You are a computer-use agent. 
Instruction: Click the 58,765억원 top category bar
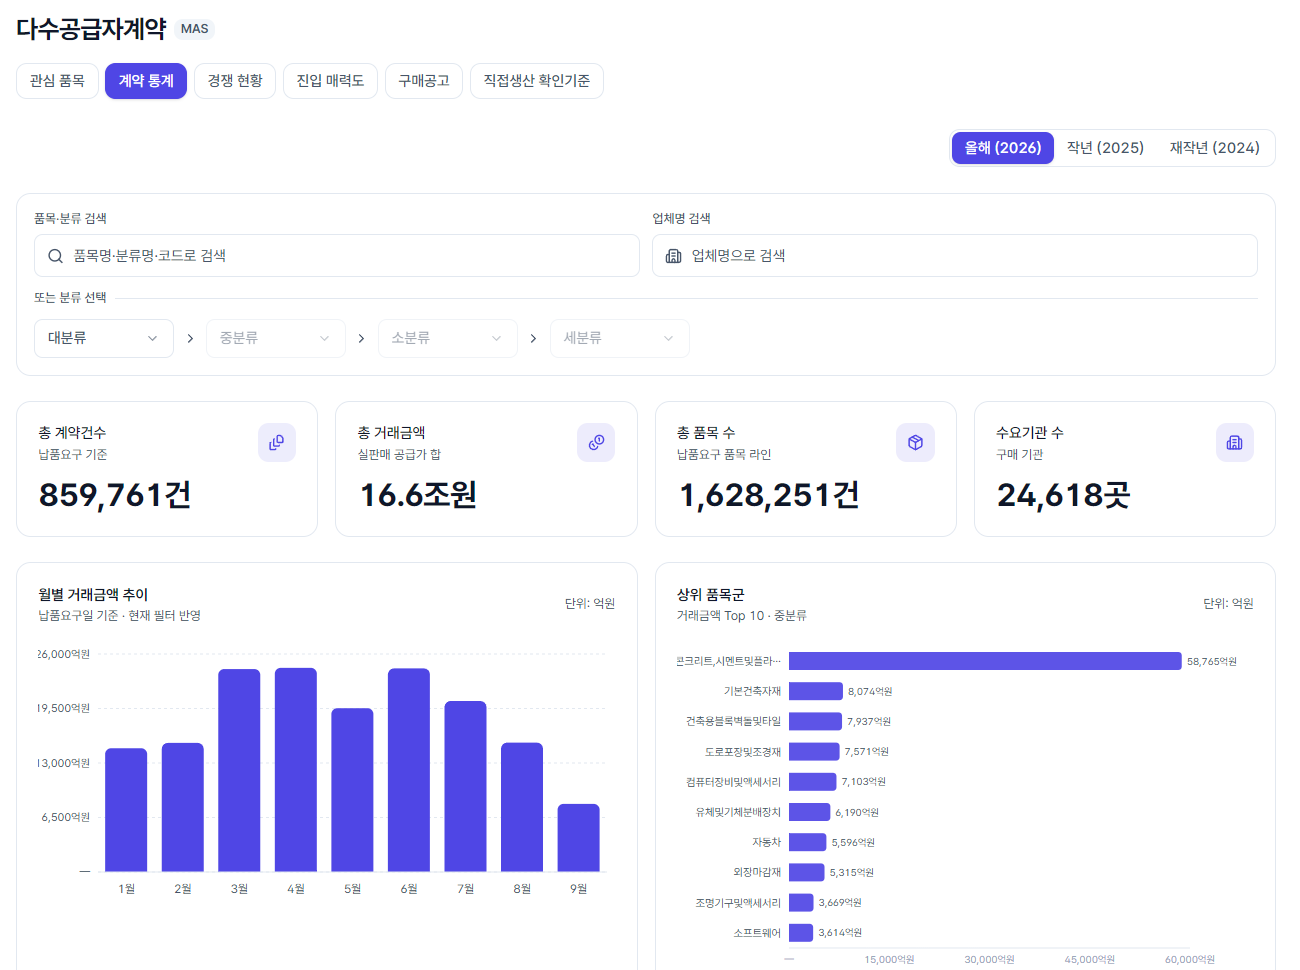tap(985, 661)
